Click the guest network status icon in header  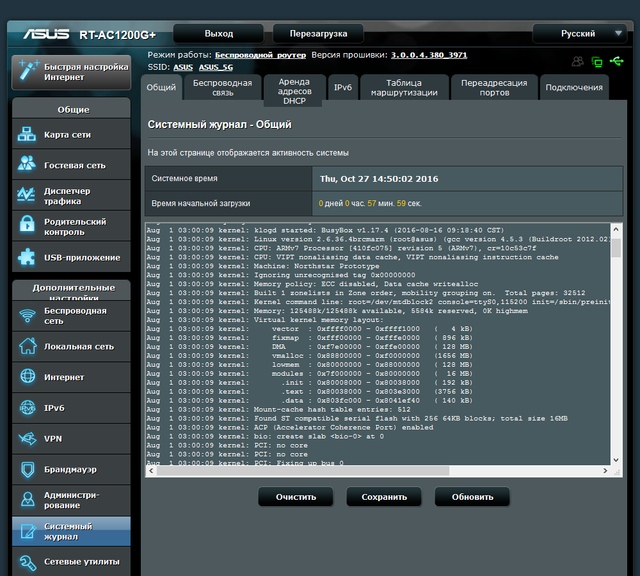tap(578, 61)
